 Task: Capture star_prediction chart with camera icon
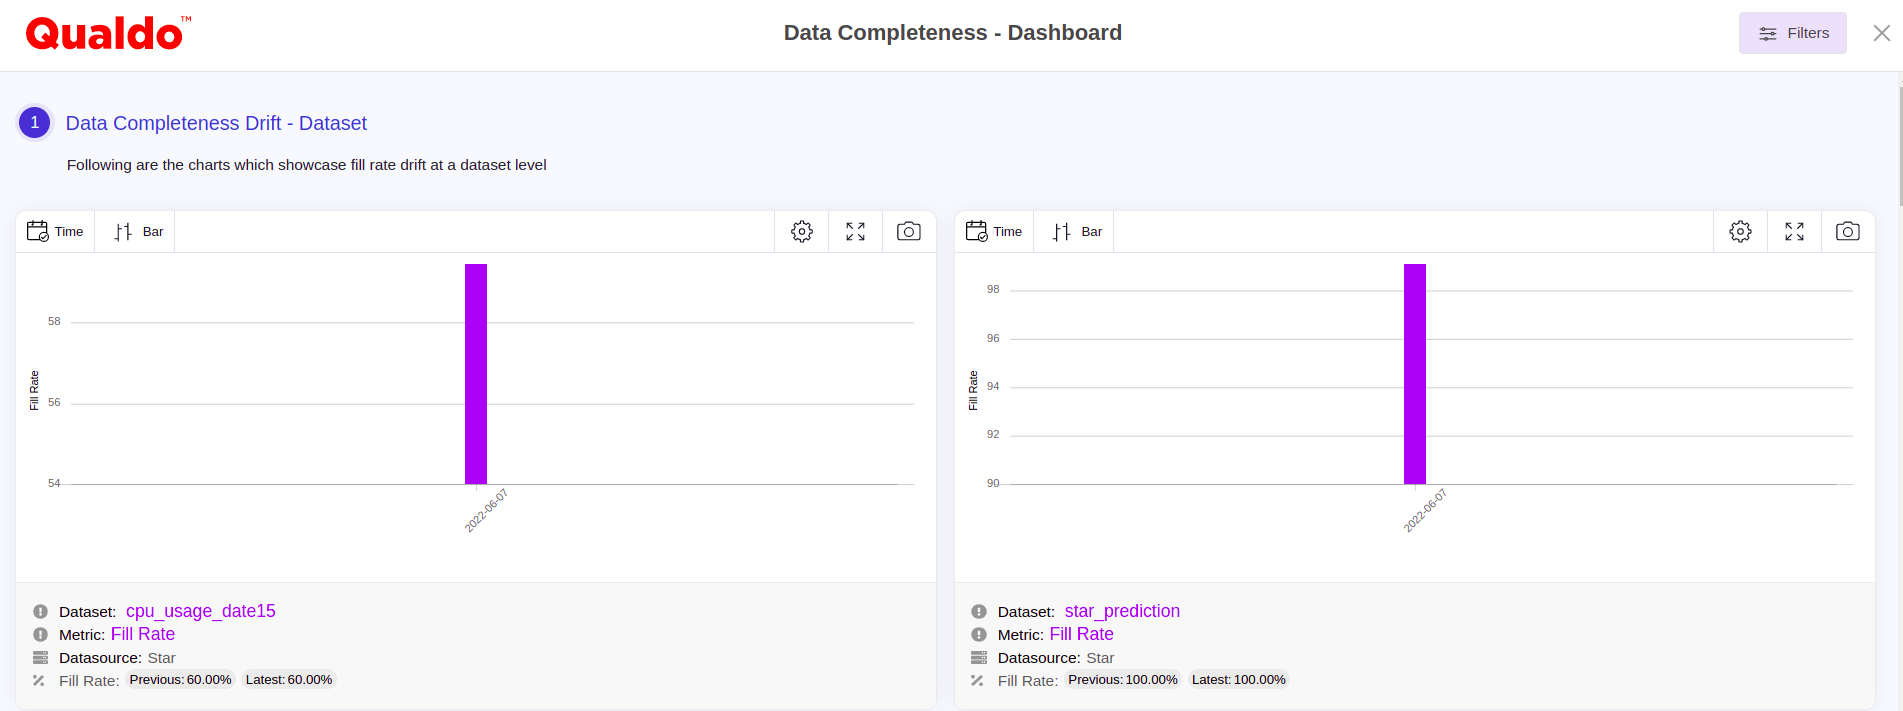click(1847, 232)
